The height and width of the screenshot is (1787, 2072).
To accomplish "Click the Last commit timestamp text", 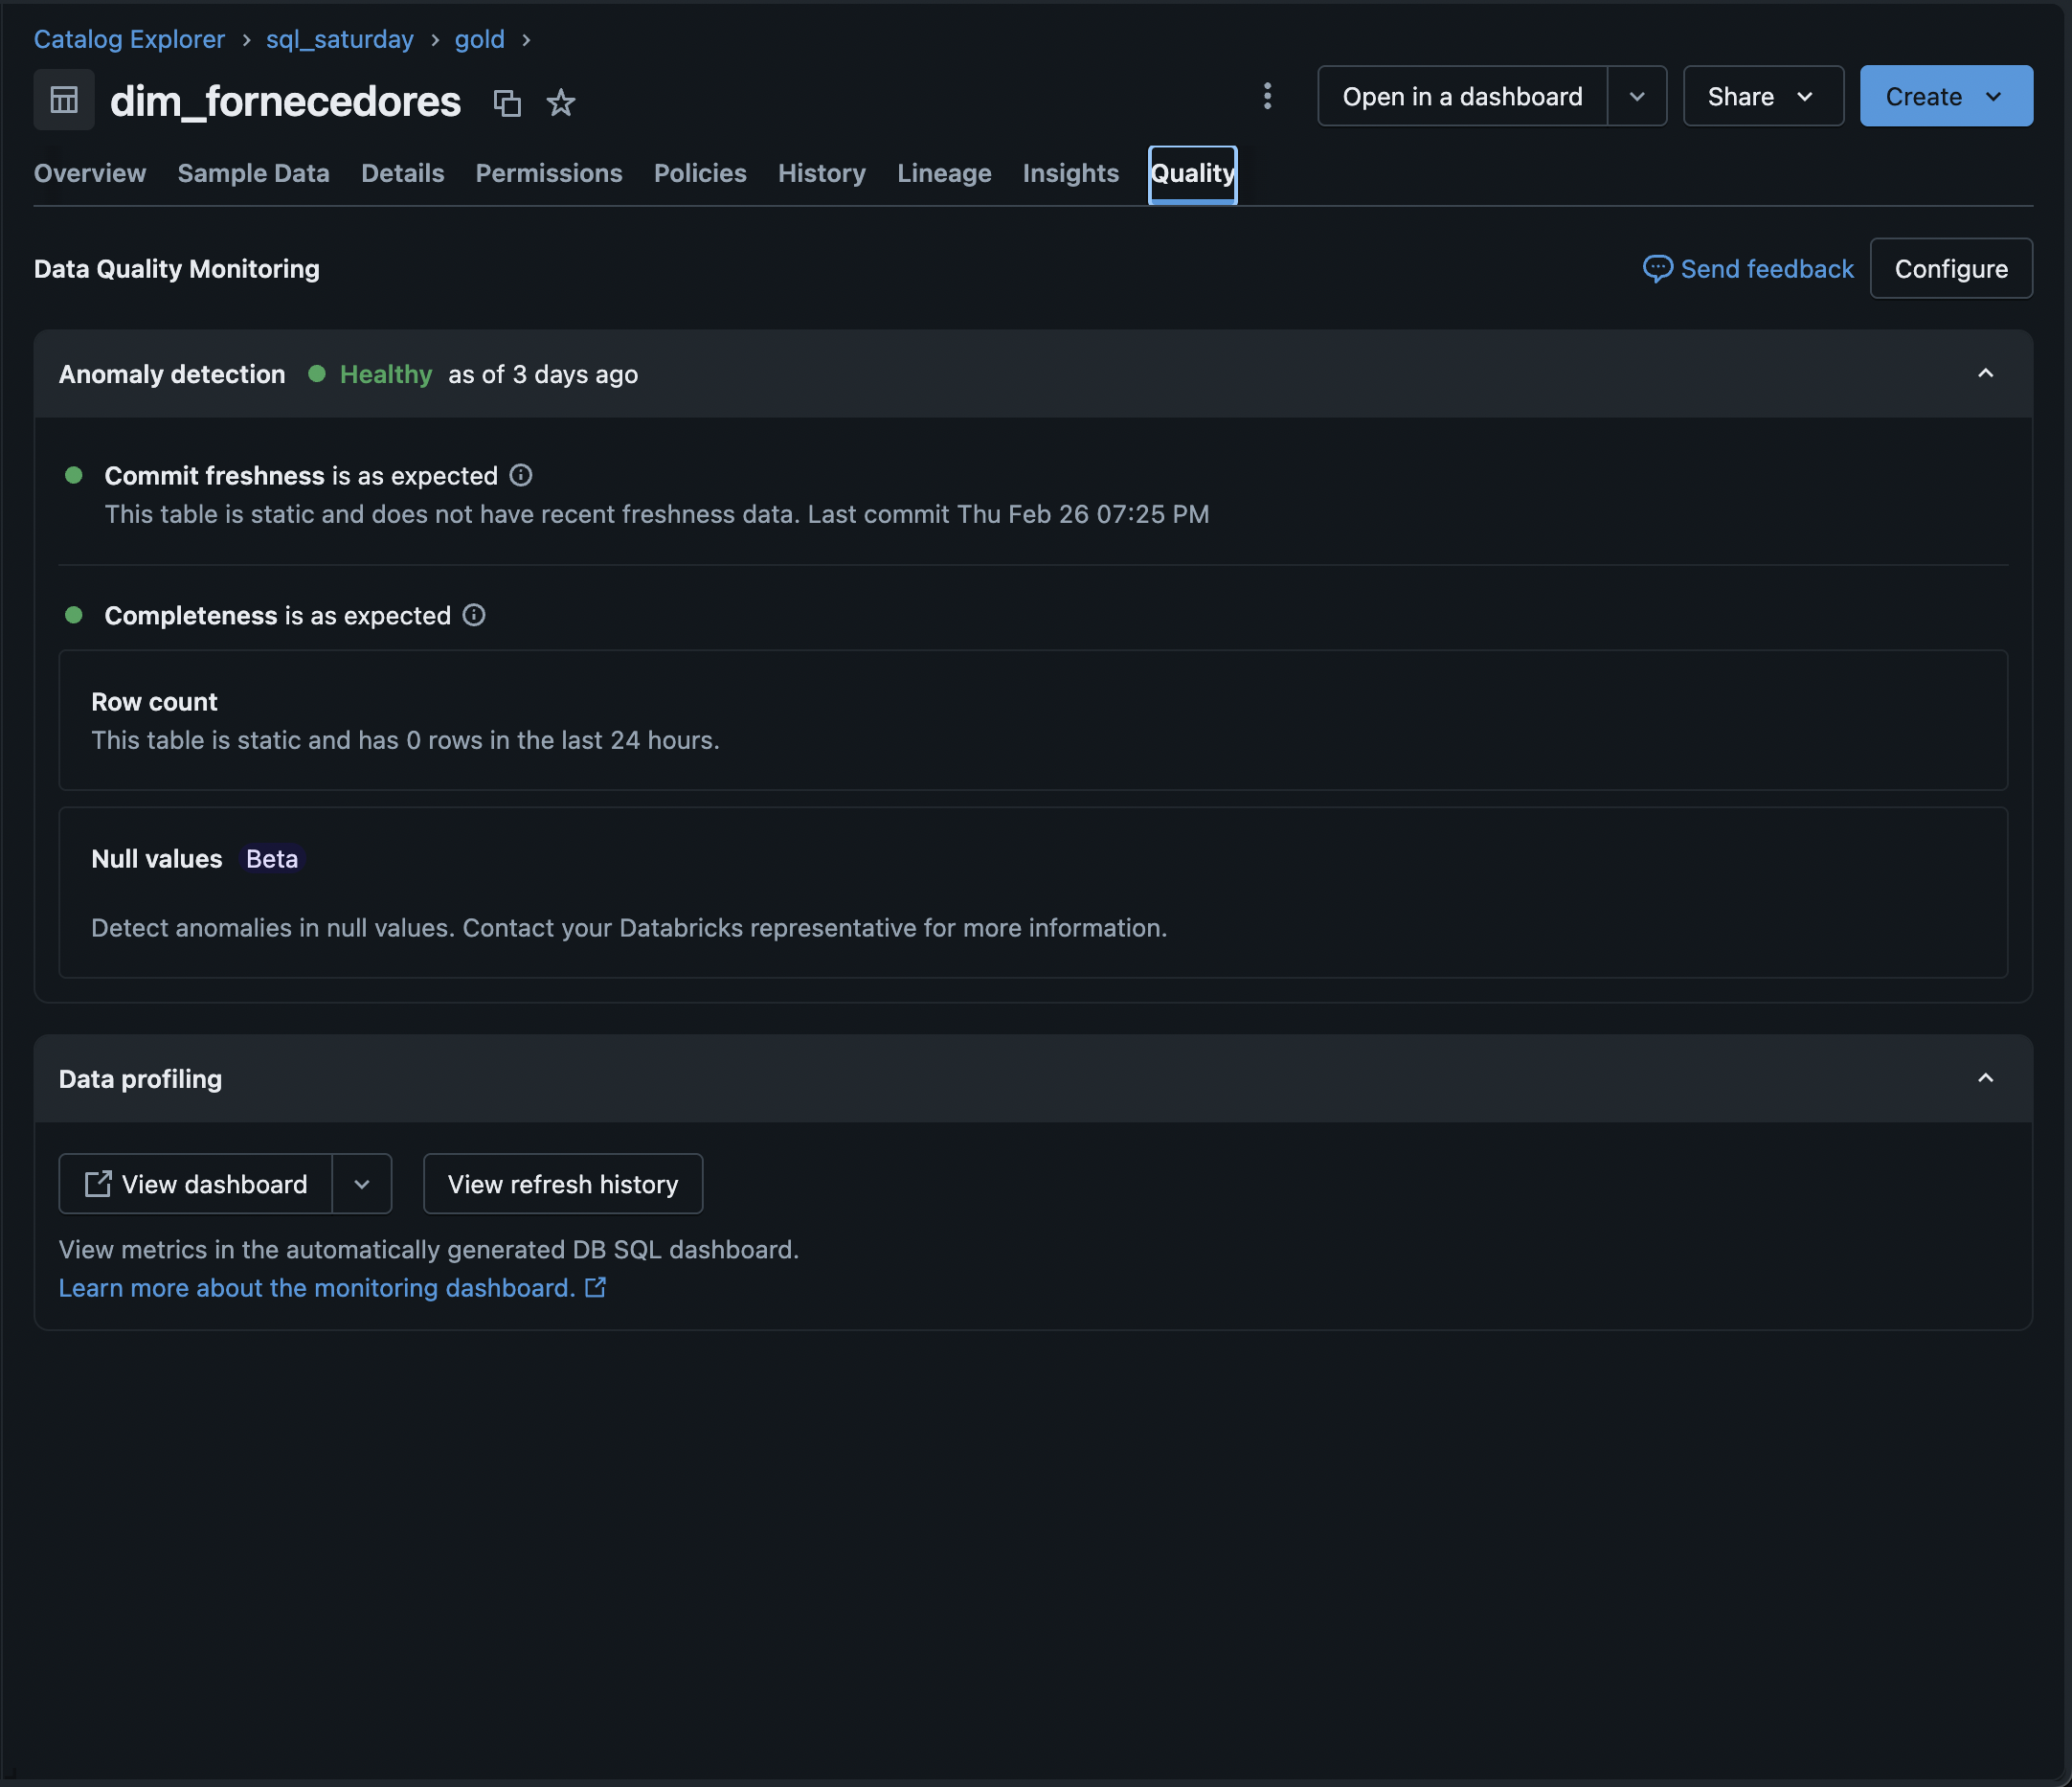I will [x=1008, y=514].
